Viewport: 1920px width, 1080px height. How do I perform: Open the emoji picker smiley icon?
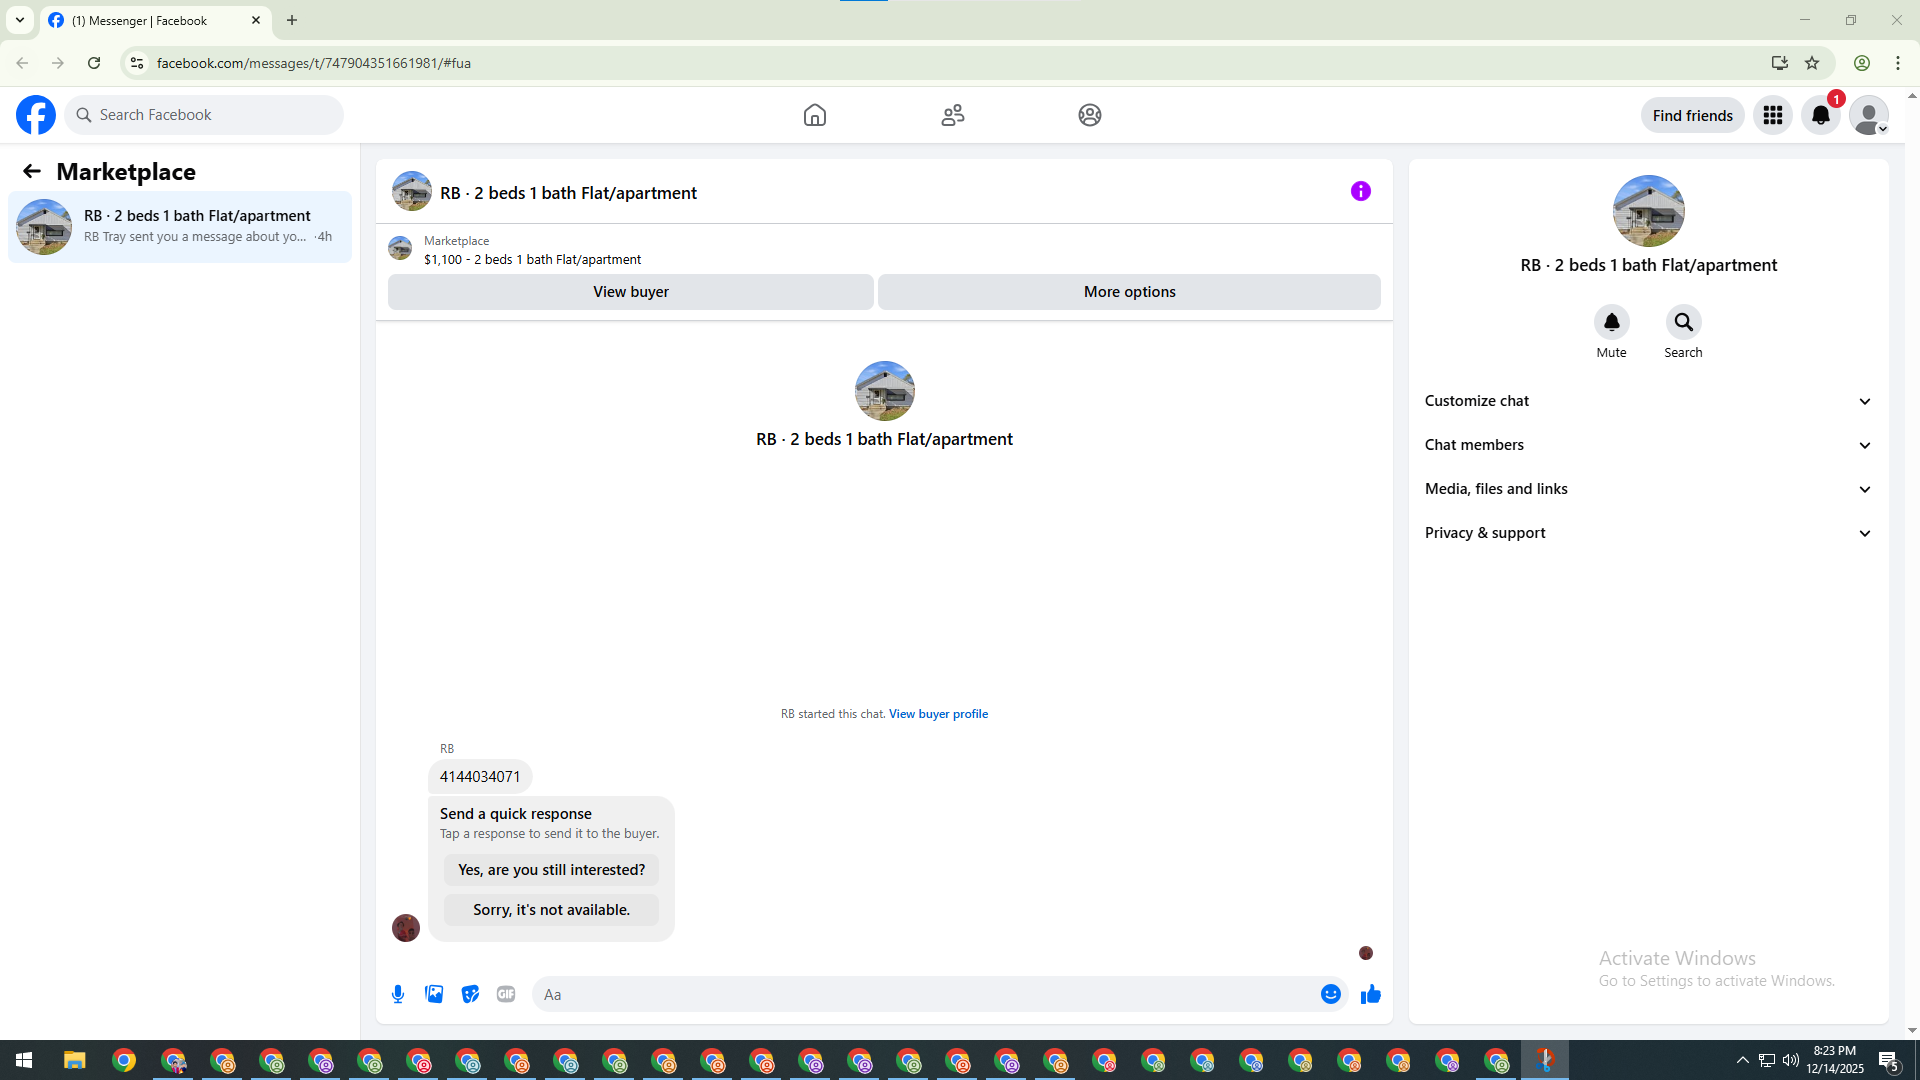[1330, 994]
